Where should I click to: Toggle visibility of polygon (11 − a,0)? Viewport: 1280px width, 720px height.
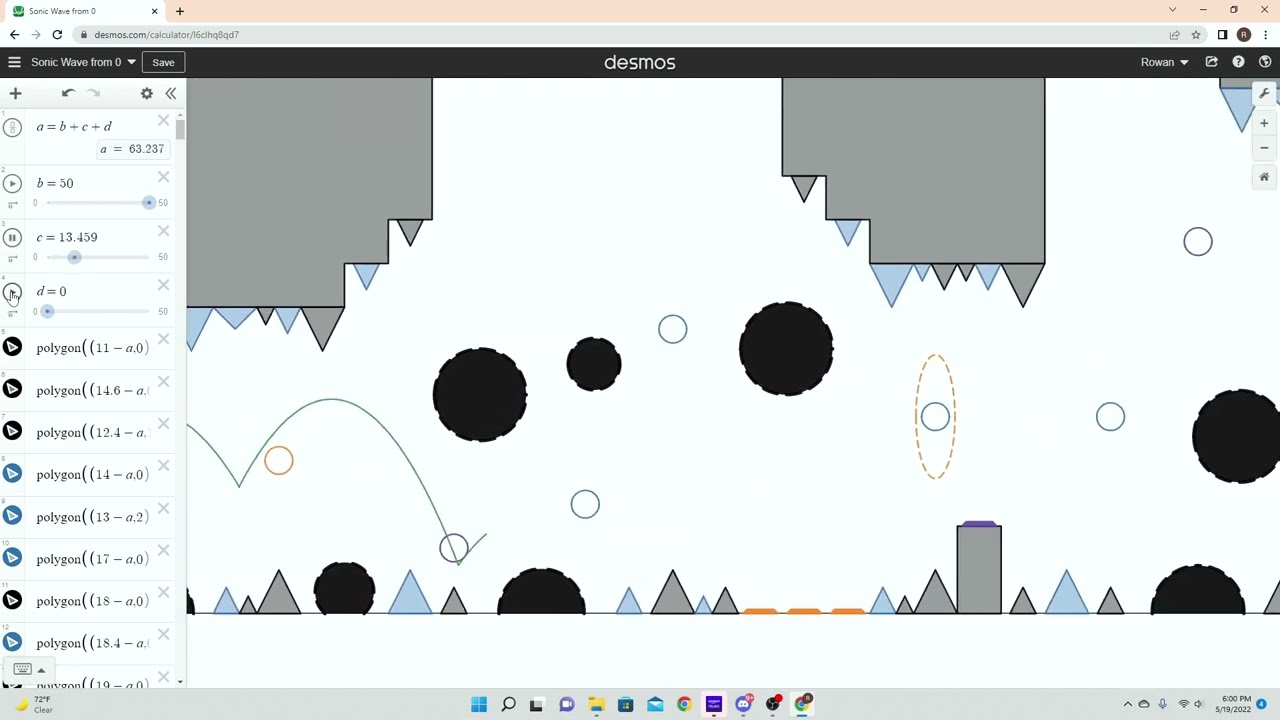click(x=12, y=347)
